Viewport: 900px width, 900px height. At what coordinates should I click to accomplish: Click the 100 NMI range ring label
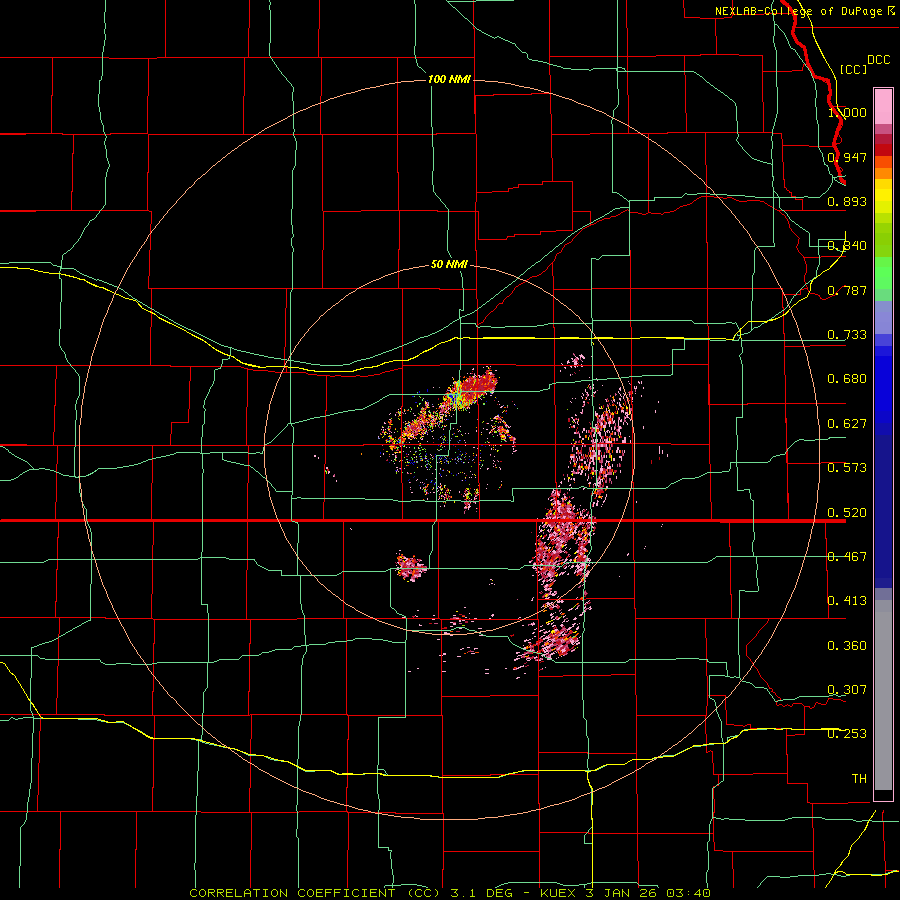click(x=449, y=79)
